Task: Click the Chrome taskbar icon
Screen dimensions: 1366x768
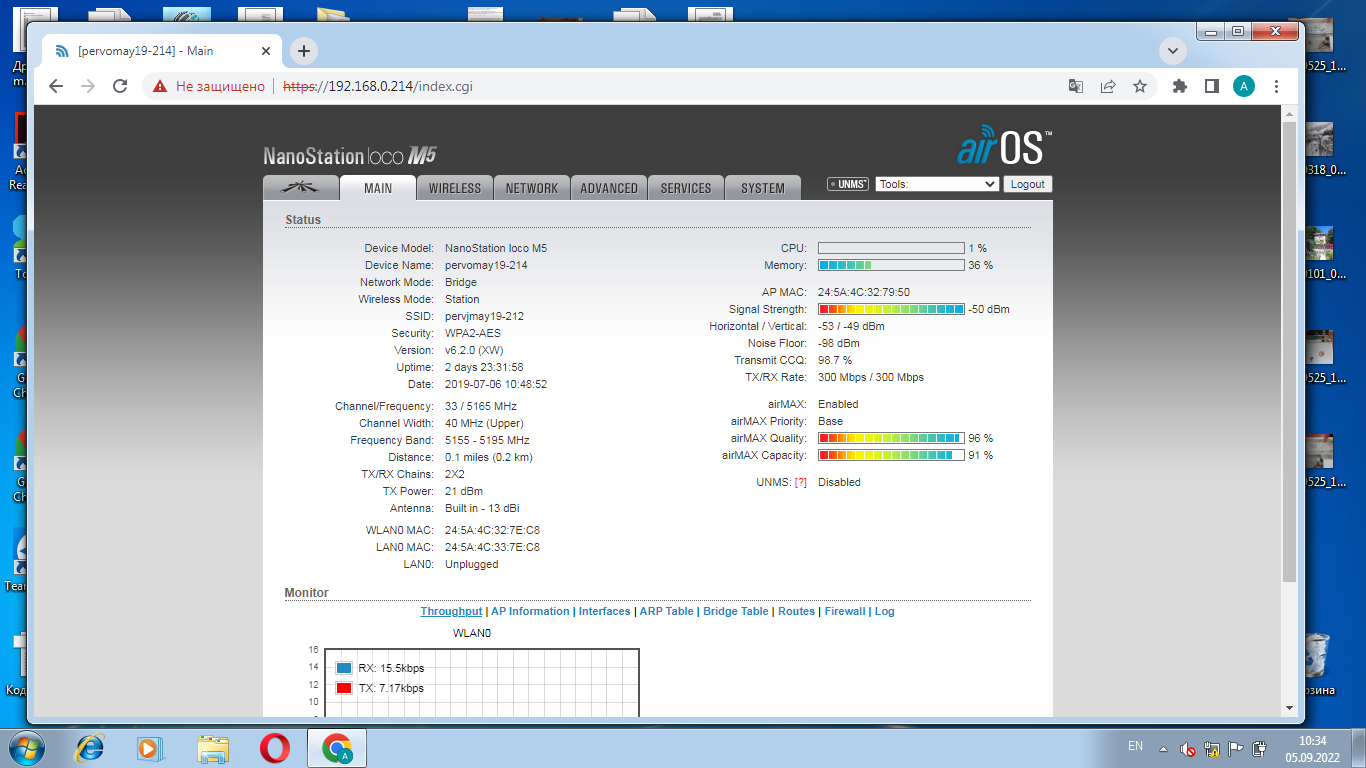Action: pyautogui.click(x=337, y=747)
